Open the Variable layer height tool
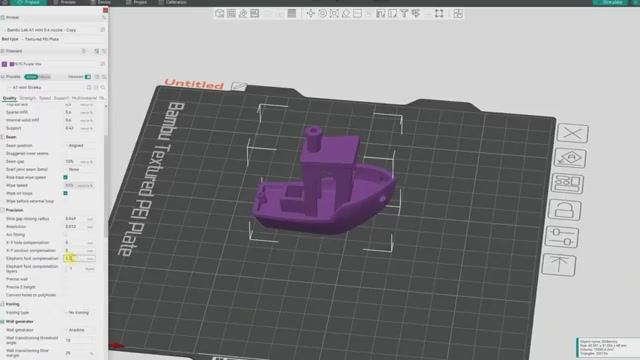 292,13
